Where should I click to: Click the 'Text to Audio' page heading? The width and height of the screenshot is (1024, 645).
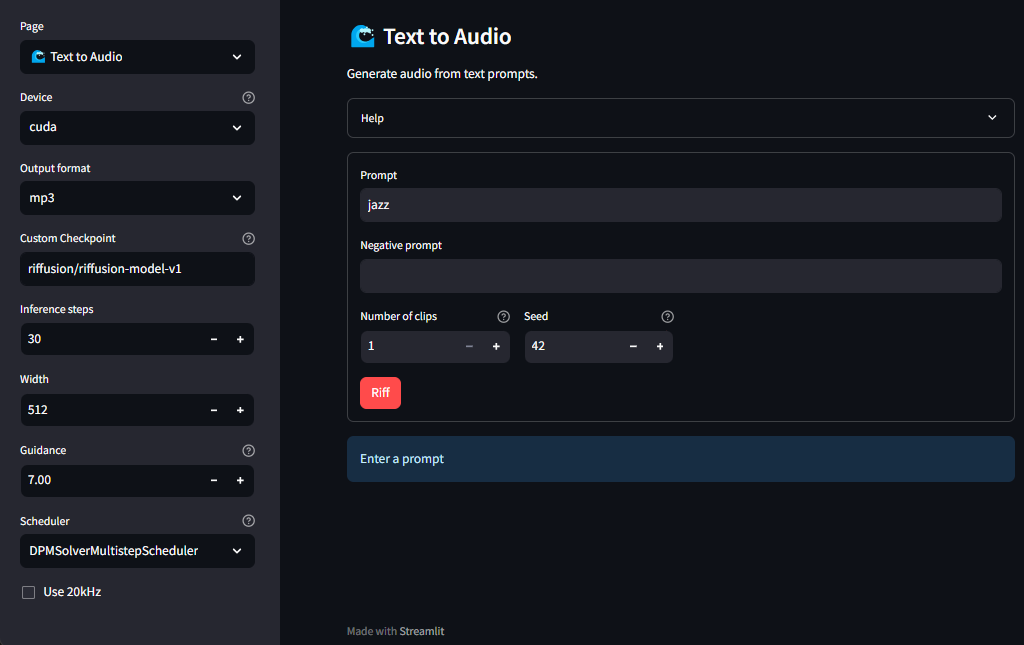[x=447, y=37]
